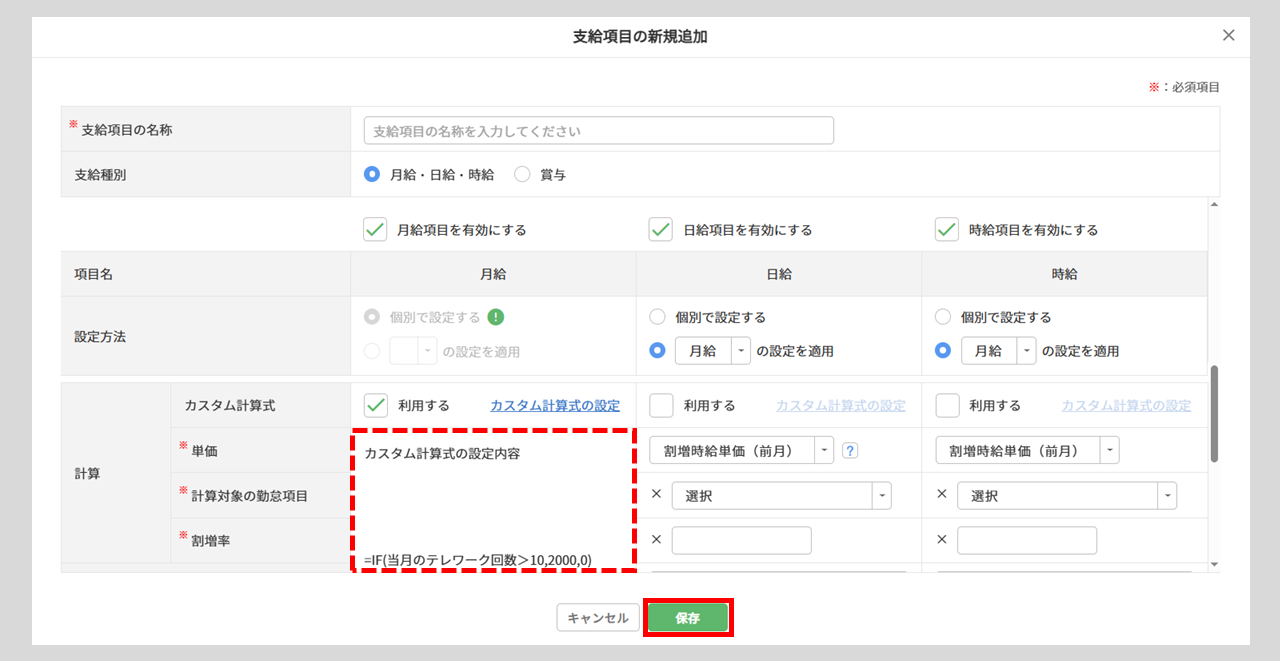Screen dimensions: 1280x661
Task: Click the 月給 column header
Action: click(x=493, y=273)
